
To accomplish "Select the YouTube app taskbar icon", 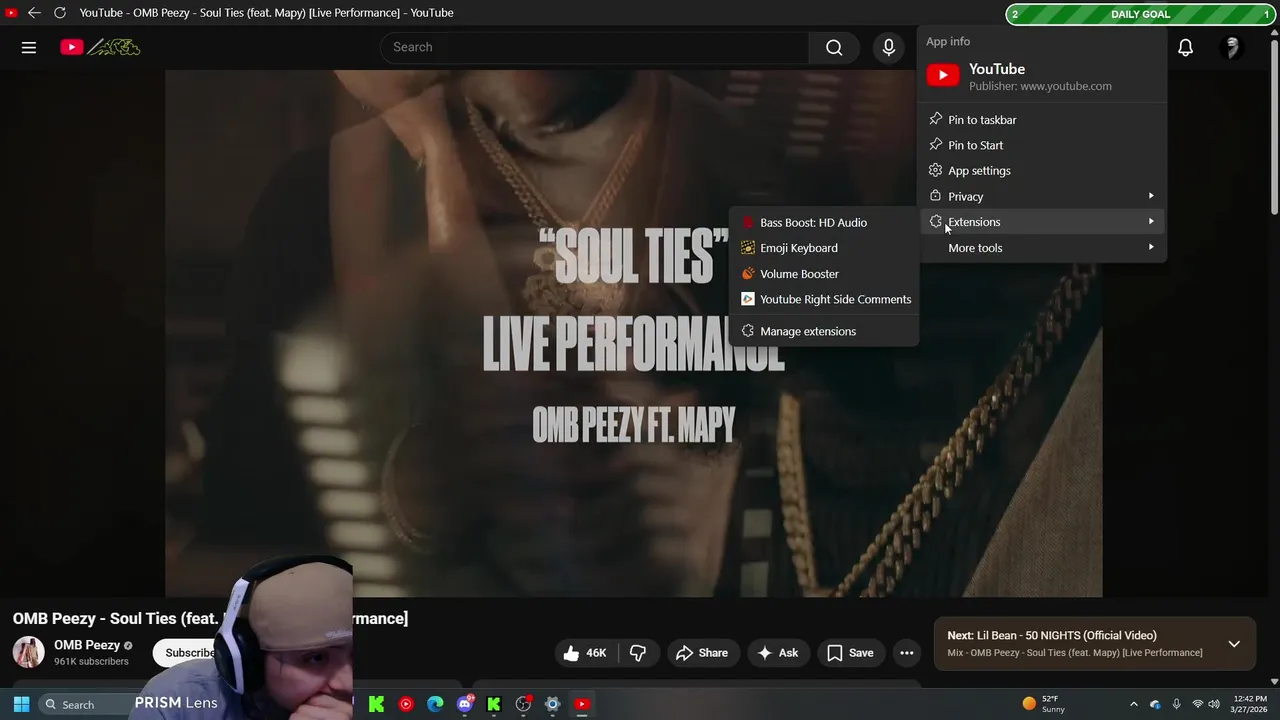I will (582, 704).
